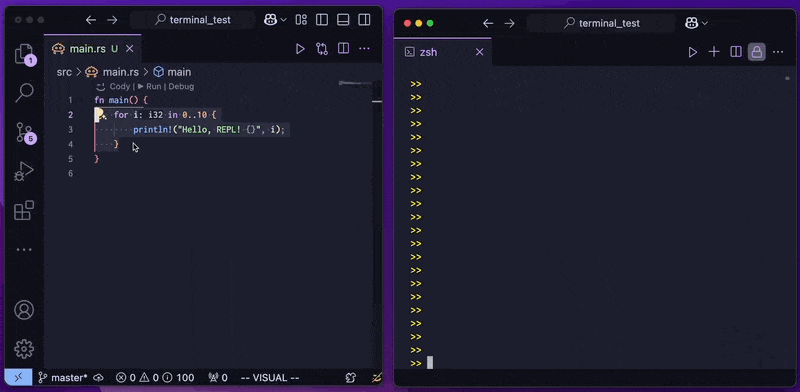Close the main.rs tab

[x=130, y=49]
